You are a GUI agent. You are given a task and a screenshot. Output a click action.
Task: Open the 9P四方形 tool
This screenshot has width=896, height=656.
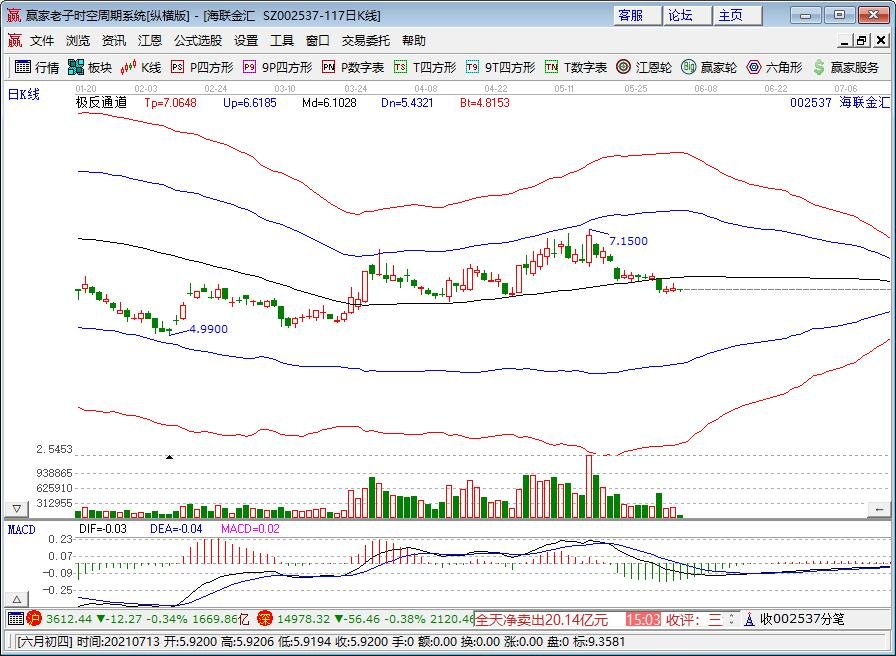click(x=277, y=67)
